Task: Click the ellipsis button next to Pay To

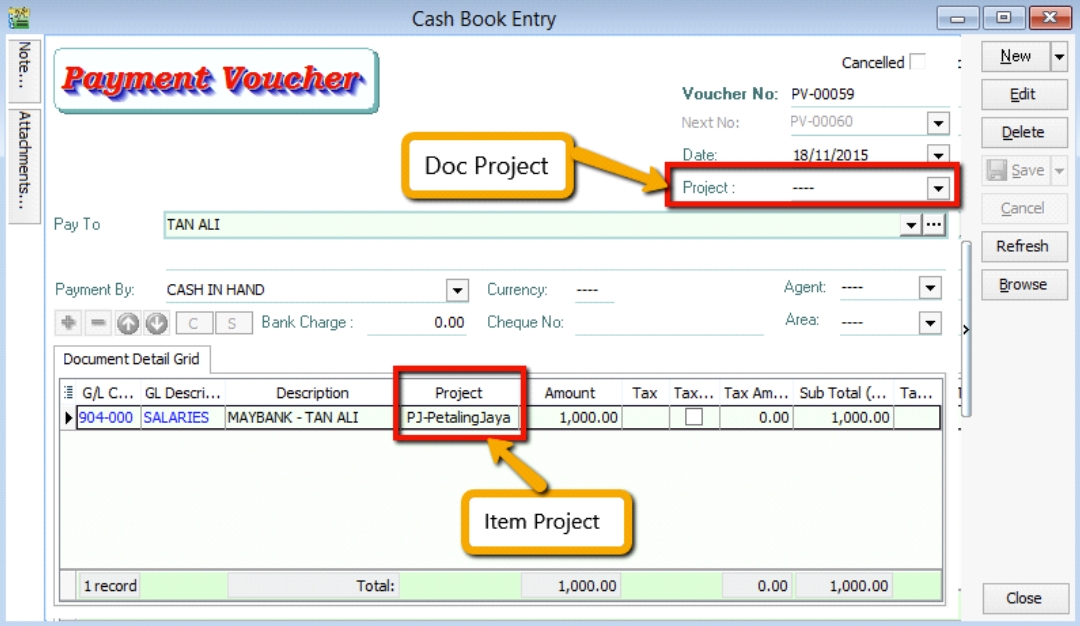Action: (x=934, y=225)
